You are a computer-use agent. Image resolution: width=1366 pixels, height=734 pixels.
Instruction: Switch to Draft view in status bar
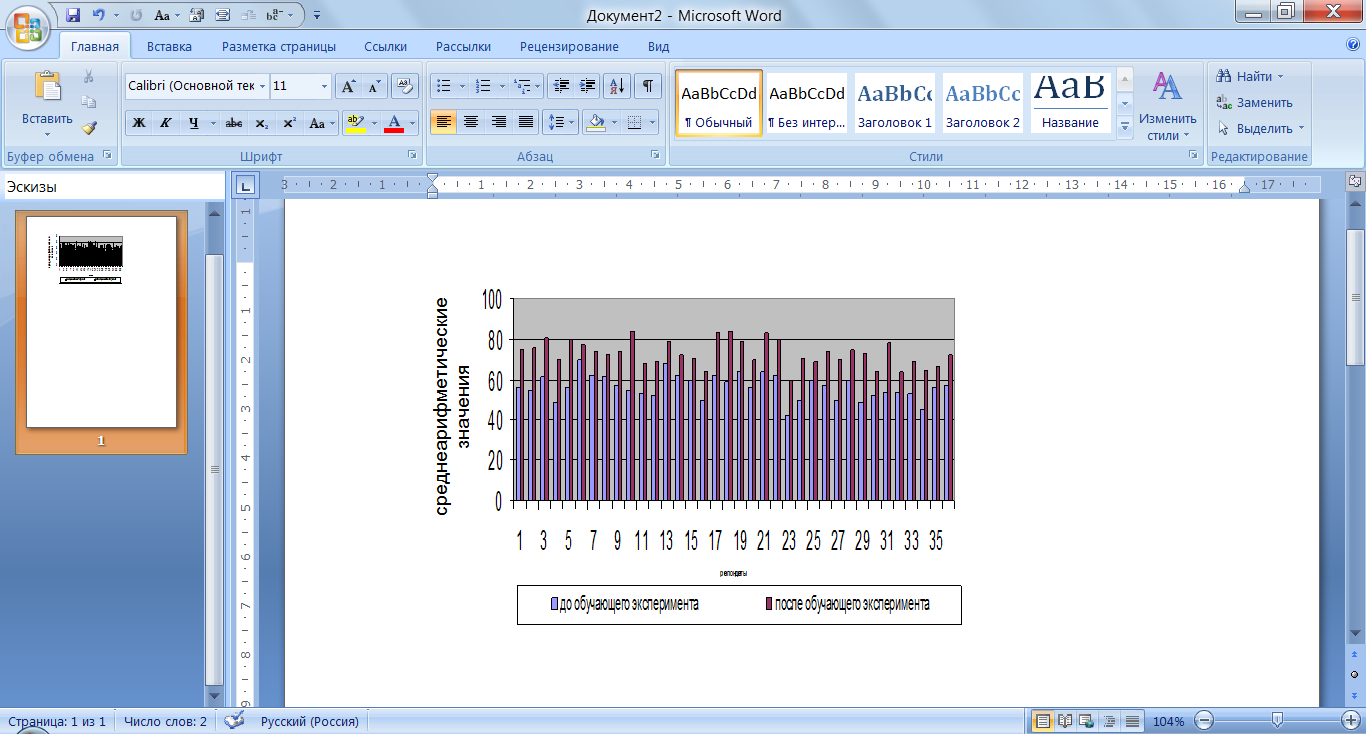click(x=1132, y=721)
